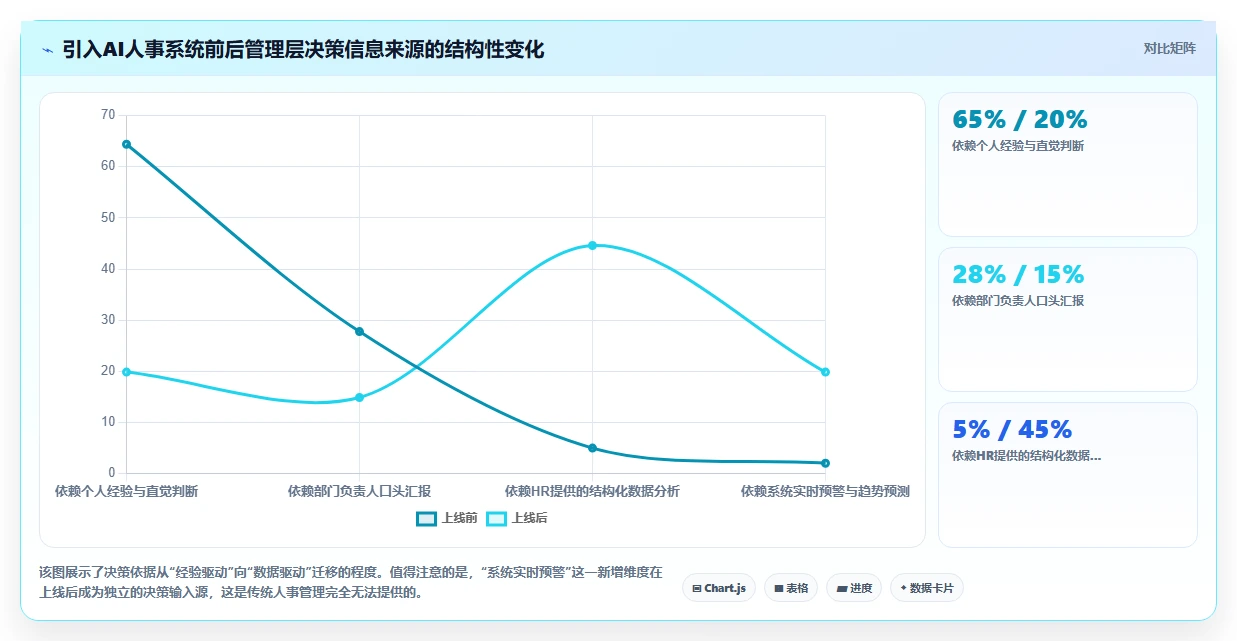Click the 上线后 legend color box
This screenshot has width=1237, height=641.
[497, 518]
